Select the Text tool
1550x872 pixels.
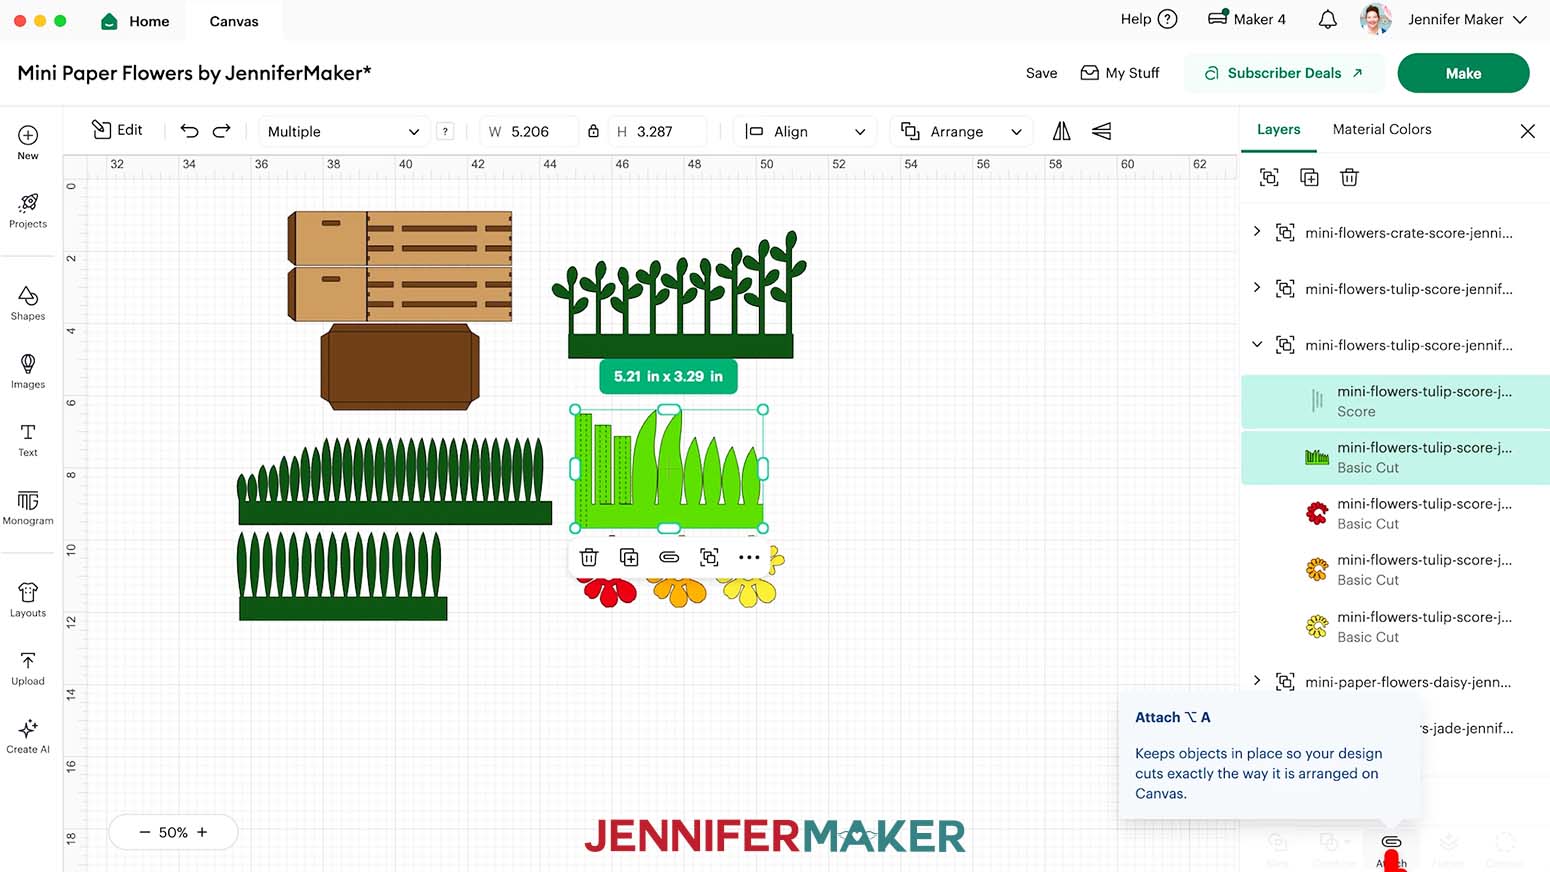28,439
